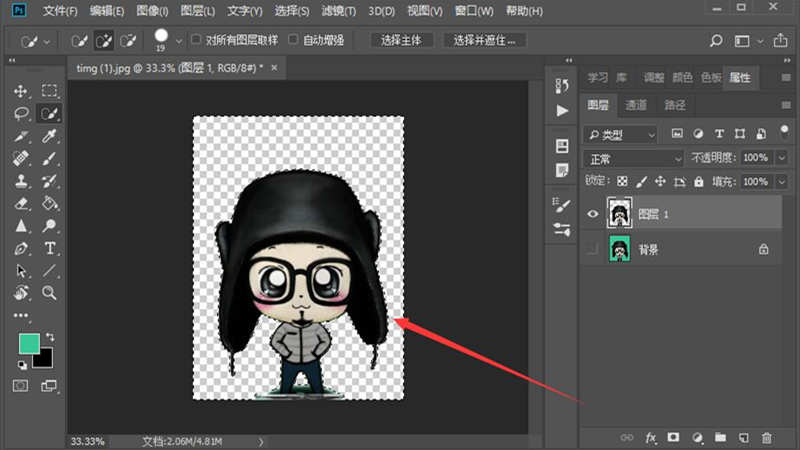Select the Path Selection tool
The image size is (800, 450).
click(21, 271)
